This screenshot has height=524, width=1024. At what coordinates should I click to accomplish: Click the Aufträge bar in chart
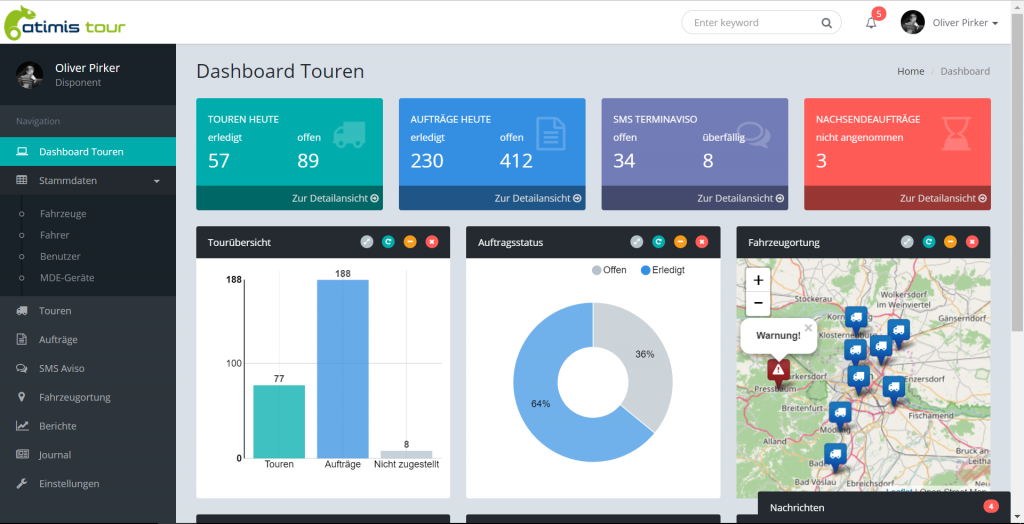343,368
